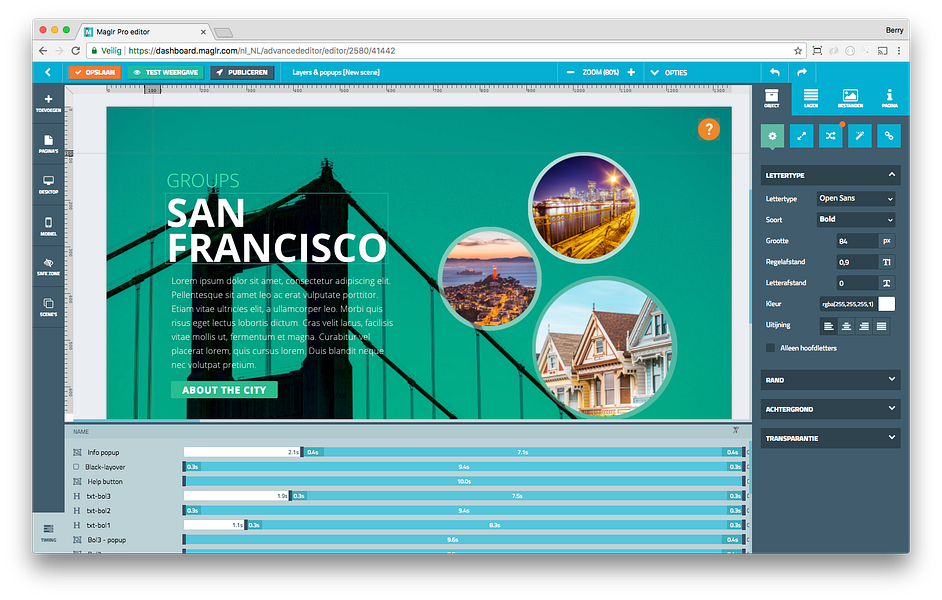This screenshot has height=600, width=942.
Task: Click the Letterafstand value field
Action: pos(857,283)
